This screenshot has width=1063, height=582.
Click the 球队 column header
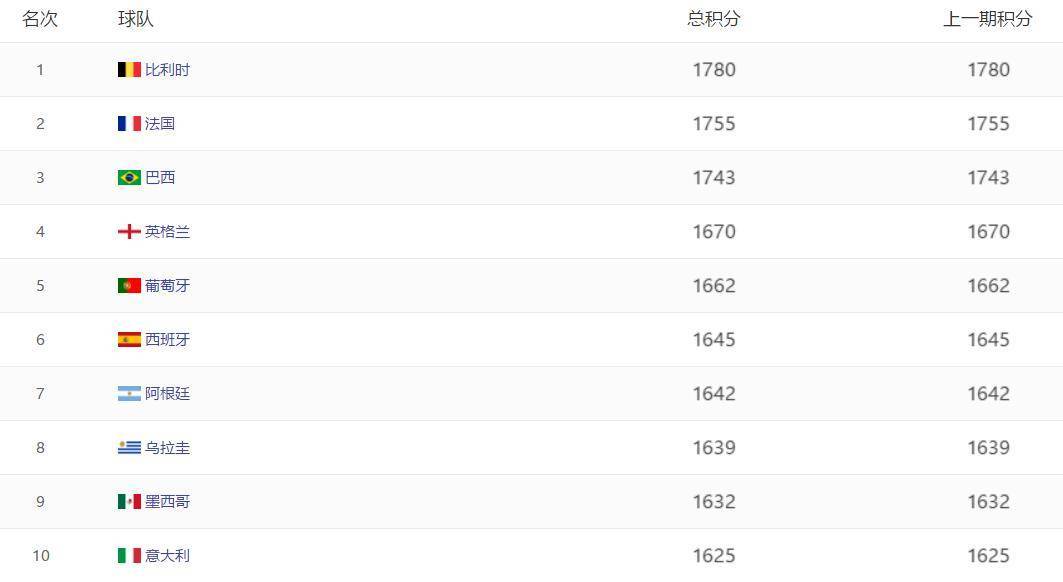click(136, 19)
